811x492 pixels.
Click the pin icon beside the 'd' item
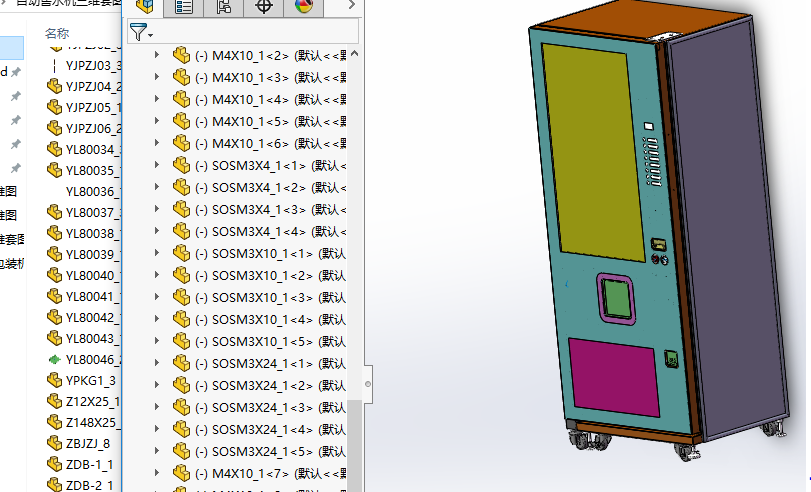pyautogui.click(x=16, y=72)
